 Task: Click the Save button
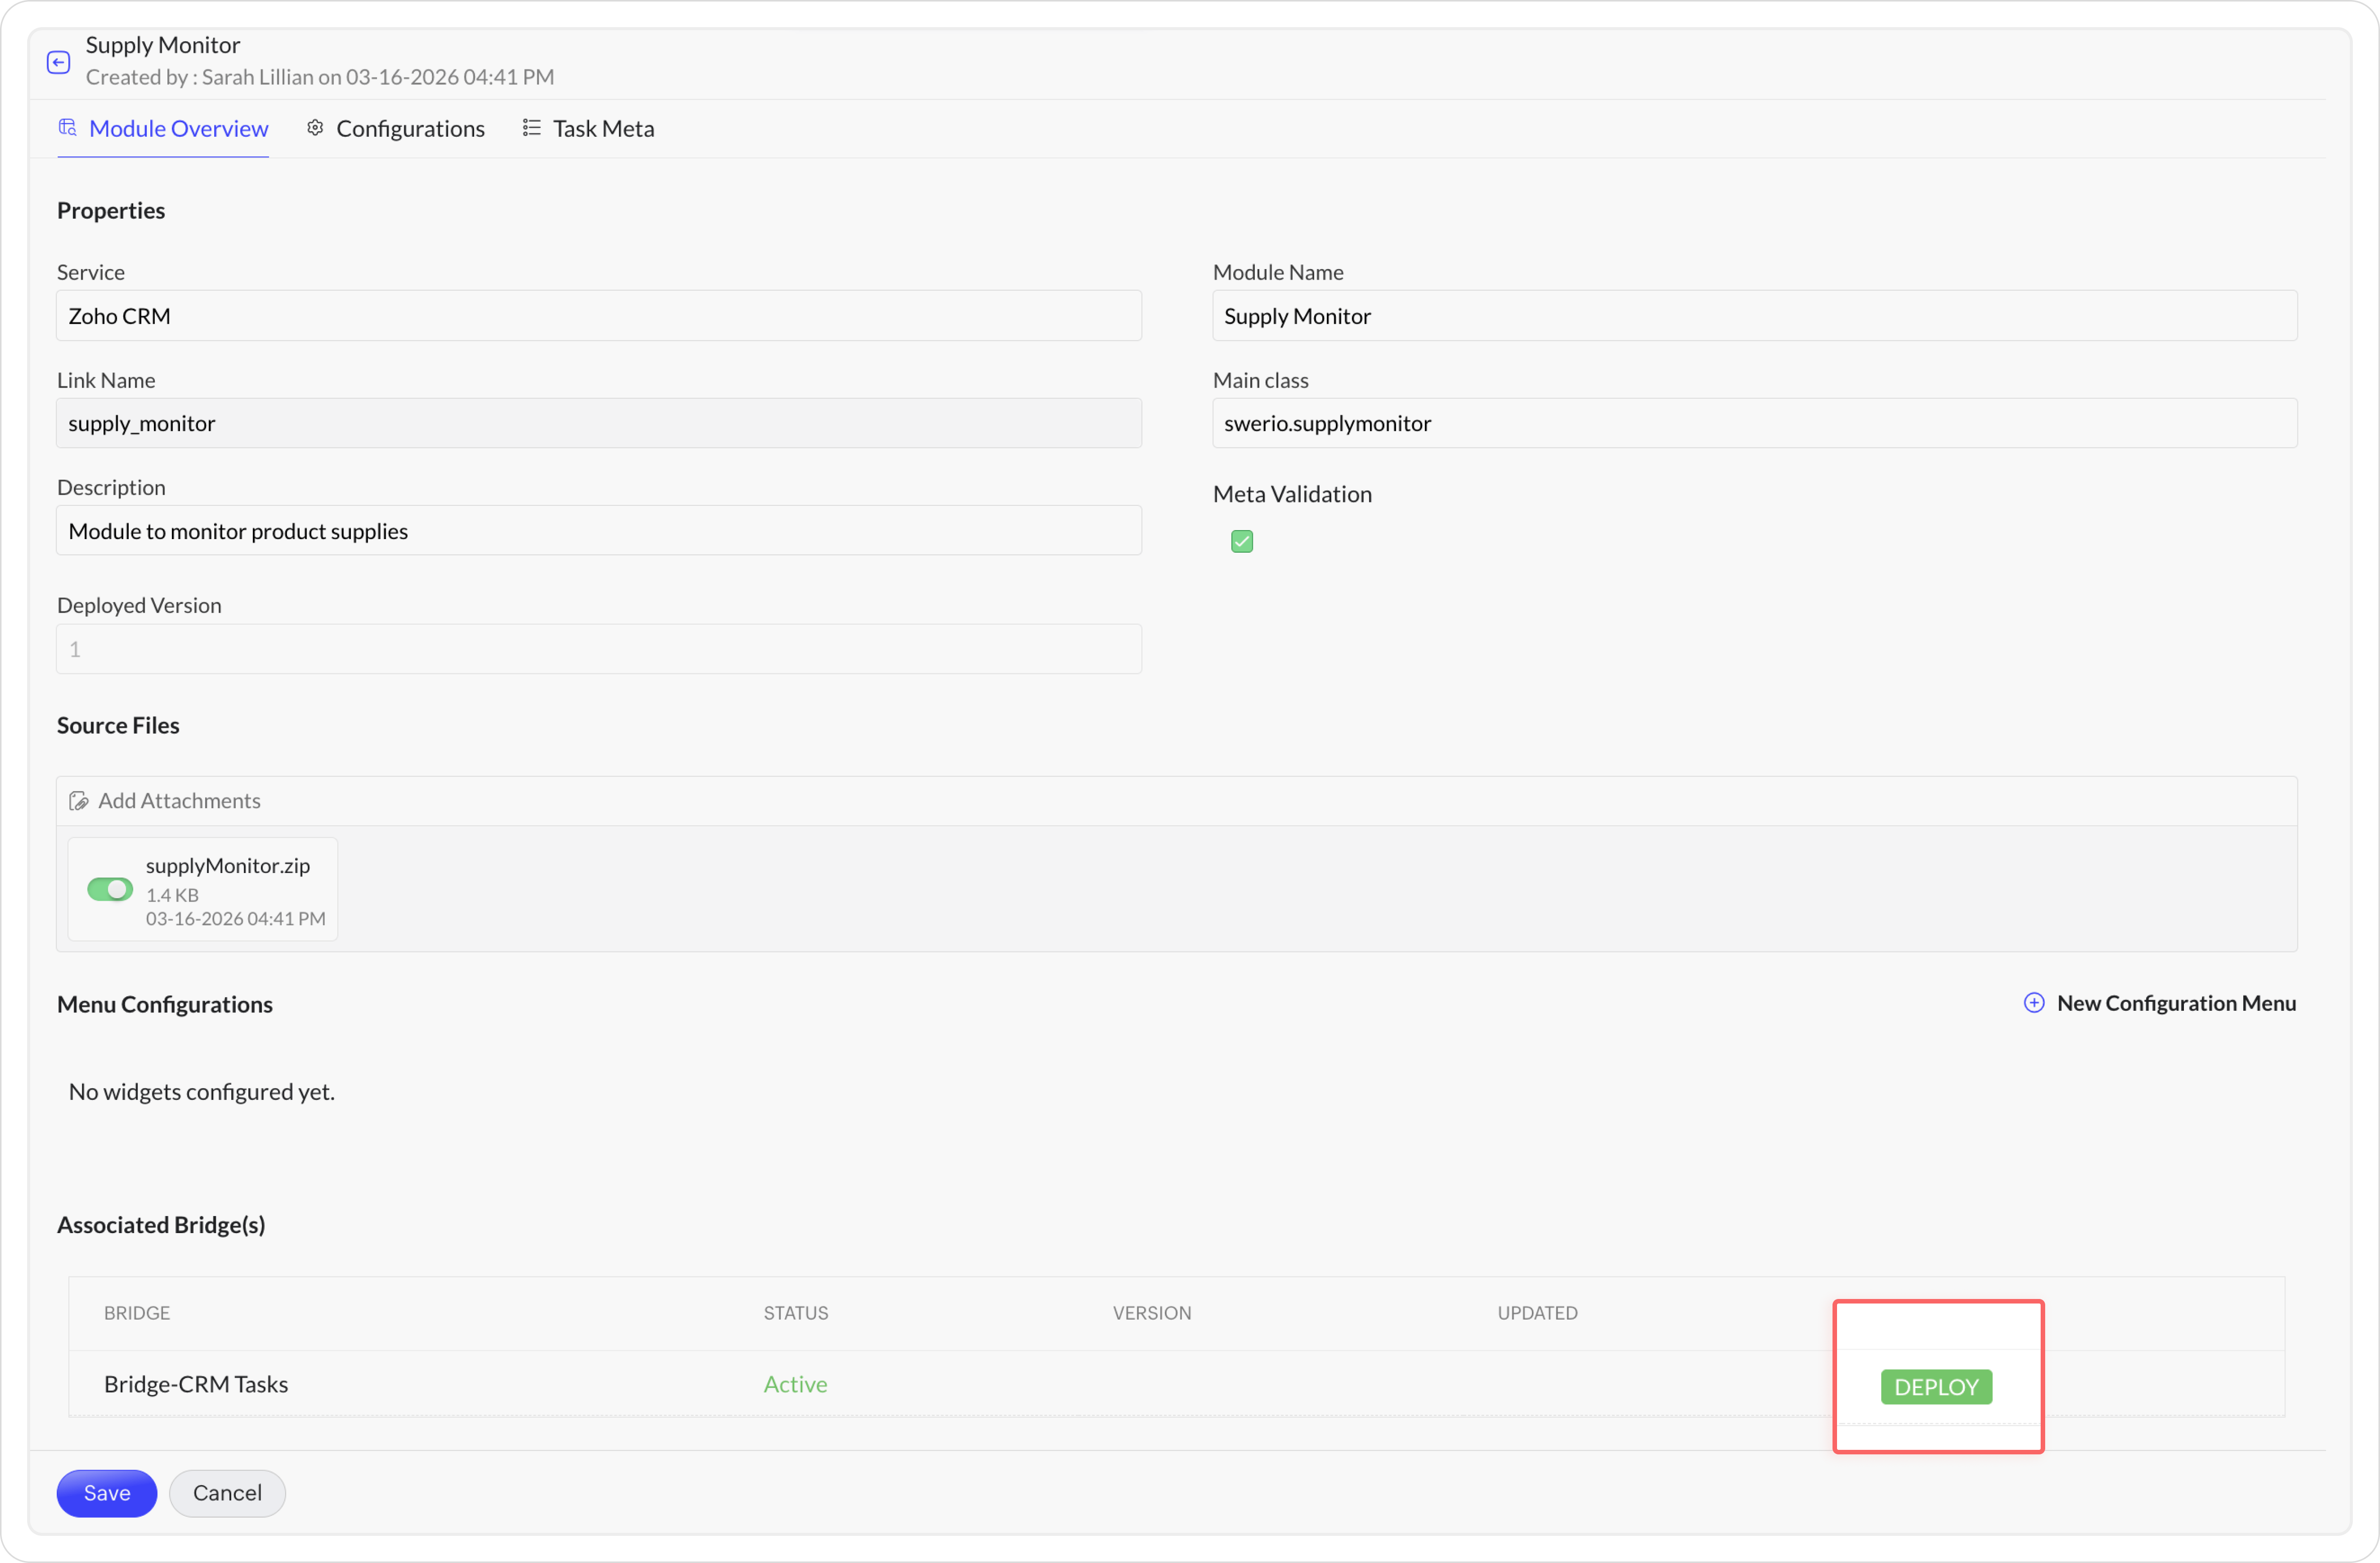tap(106, 1492)
